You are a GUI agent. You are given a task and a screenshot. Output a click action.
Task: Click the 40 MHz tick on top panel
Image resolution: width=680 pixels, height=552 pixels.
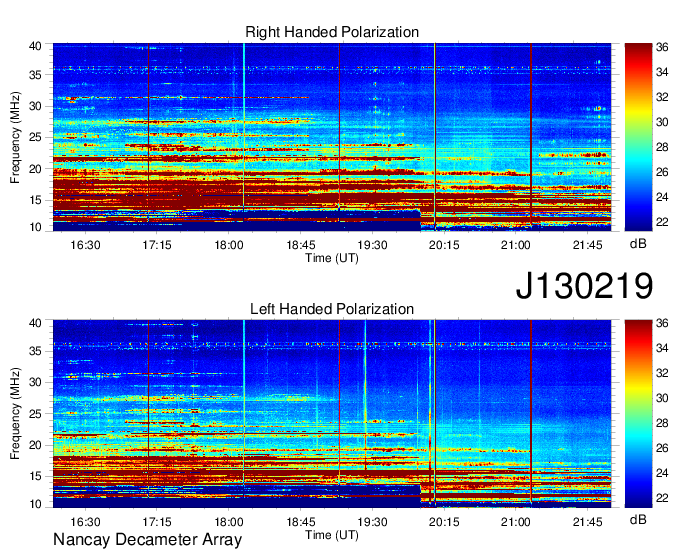pyautogui.click(x=35, y=46)
